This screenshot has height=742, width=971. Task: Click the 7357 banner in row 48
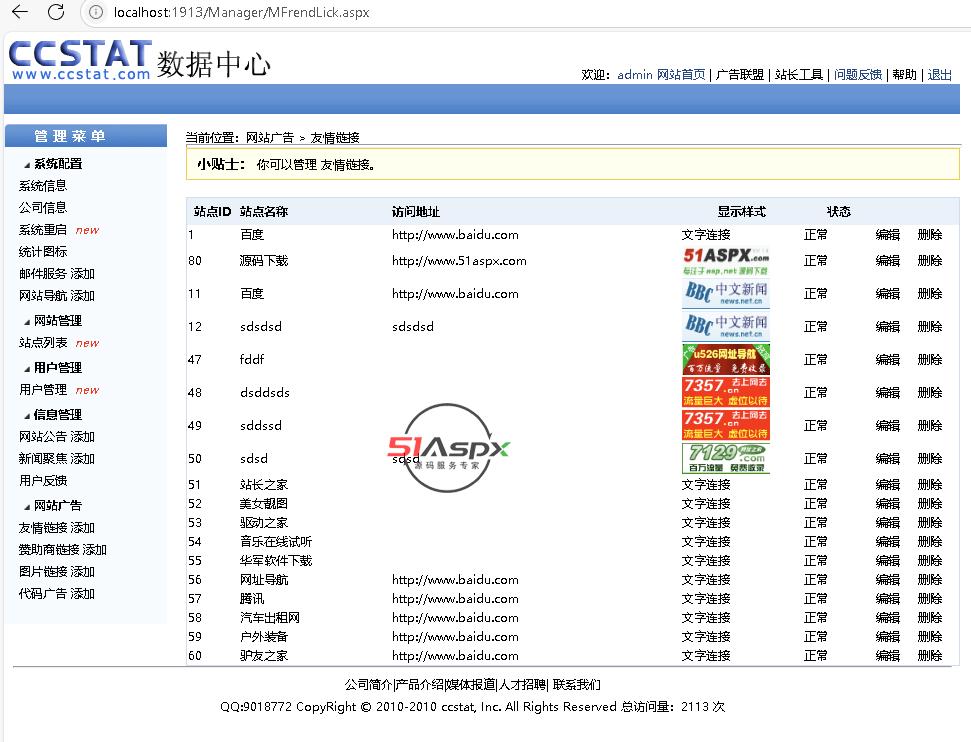coord(726,392)
